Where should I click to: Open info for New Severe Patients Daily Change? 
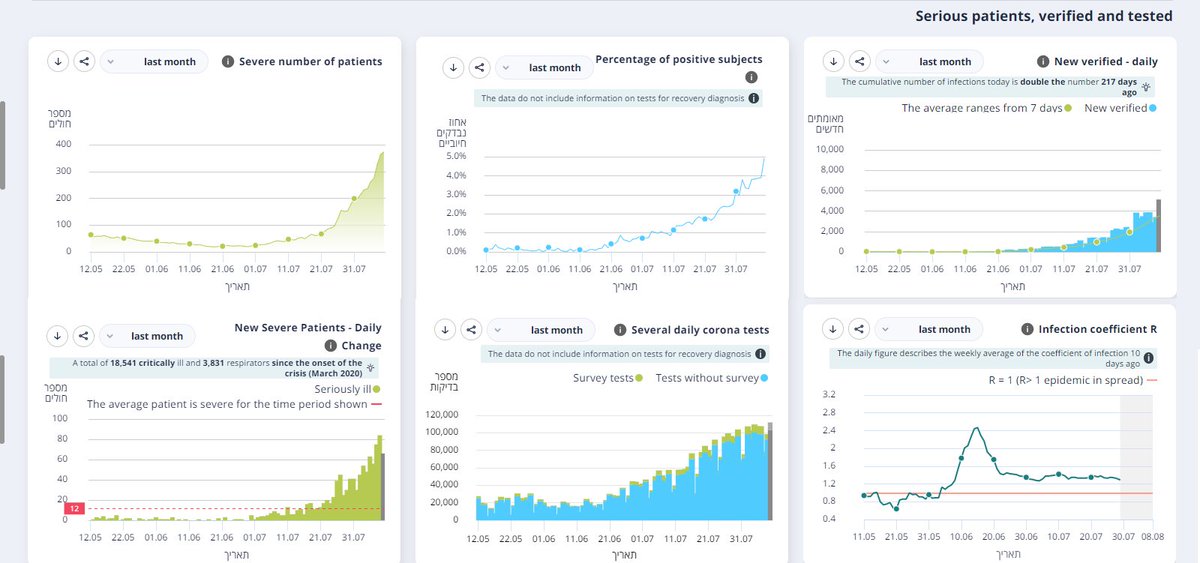pos(332,346)
